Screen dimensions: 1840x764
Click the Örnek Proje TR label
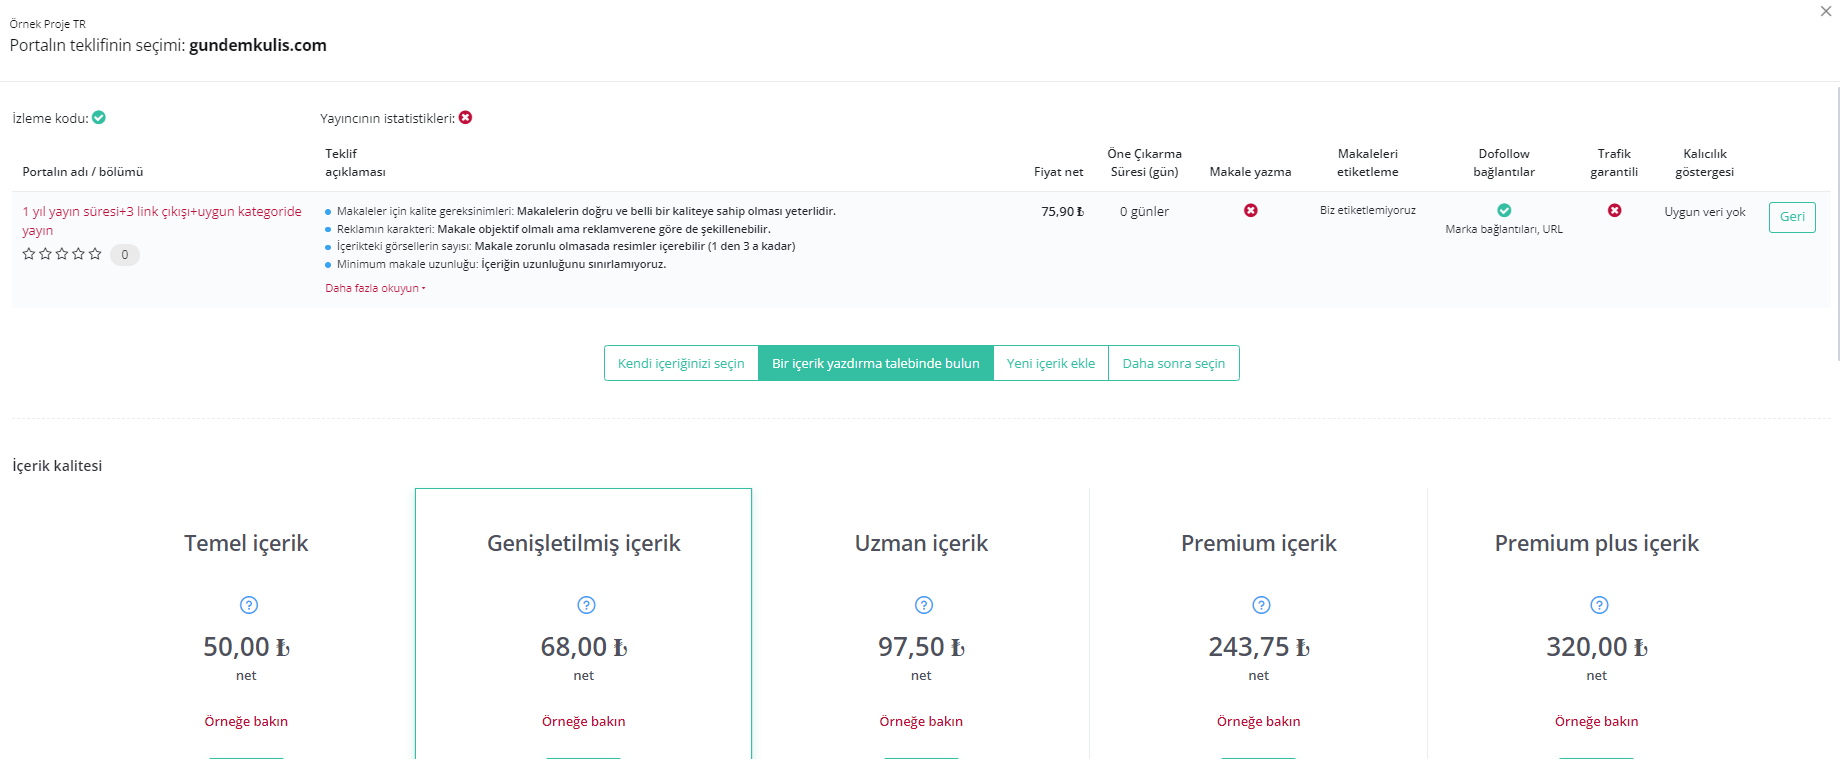coord(48,24)
